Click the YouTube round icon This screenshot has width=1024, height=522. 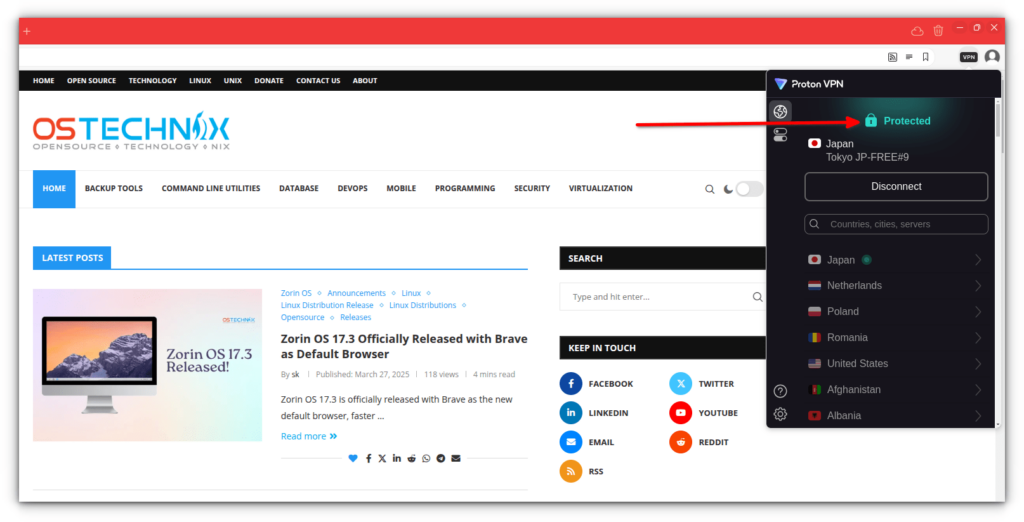coord(680,413)
